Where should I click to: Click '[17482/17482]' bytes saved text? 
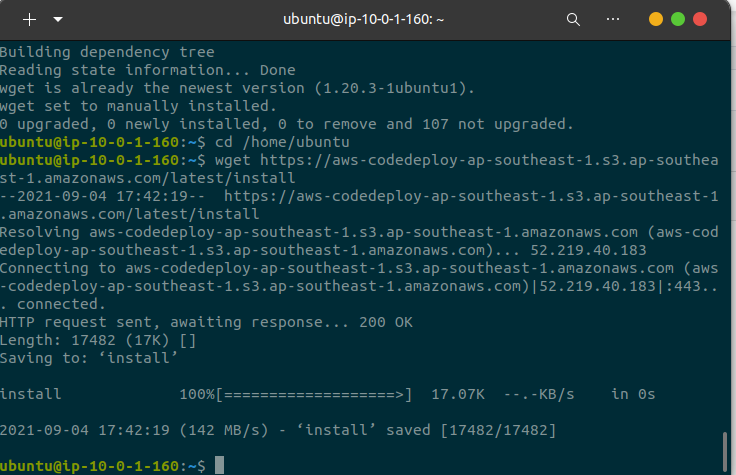point(498,430)
